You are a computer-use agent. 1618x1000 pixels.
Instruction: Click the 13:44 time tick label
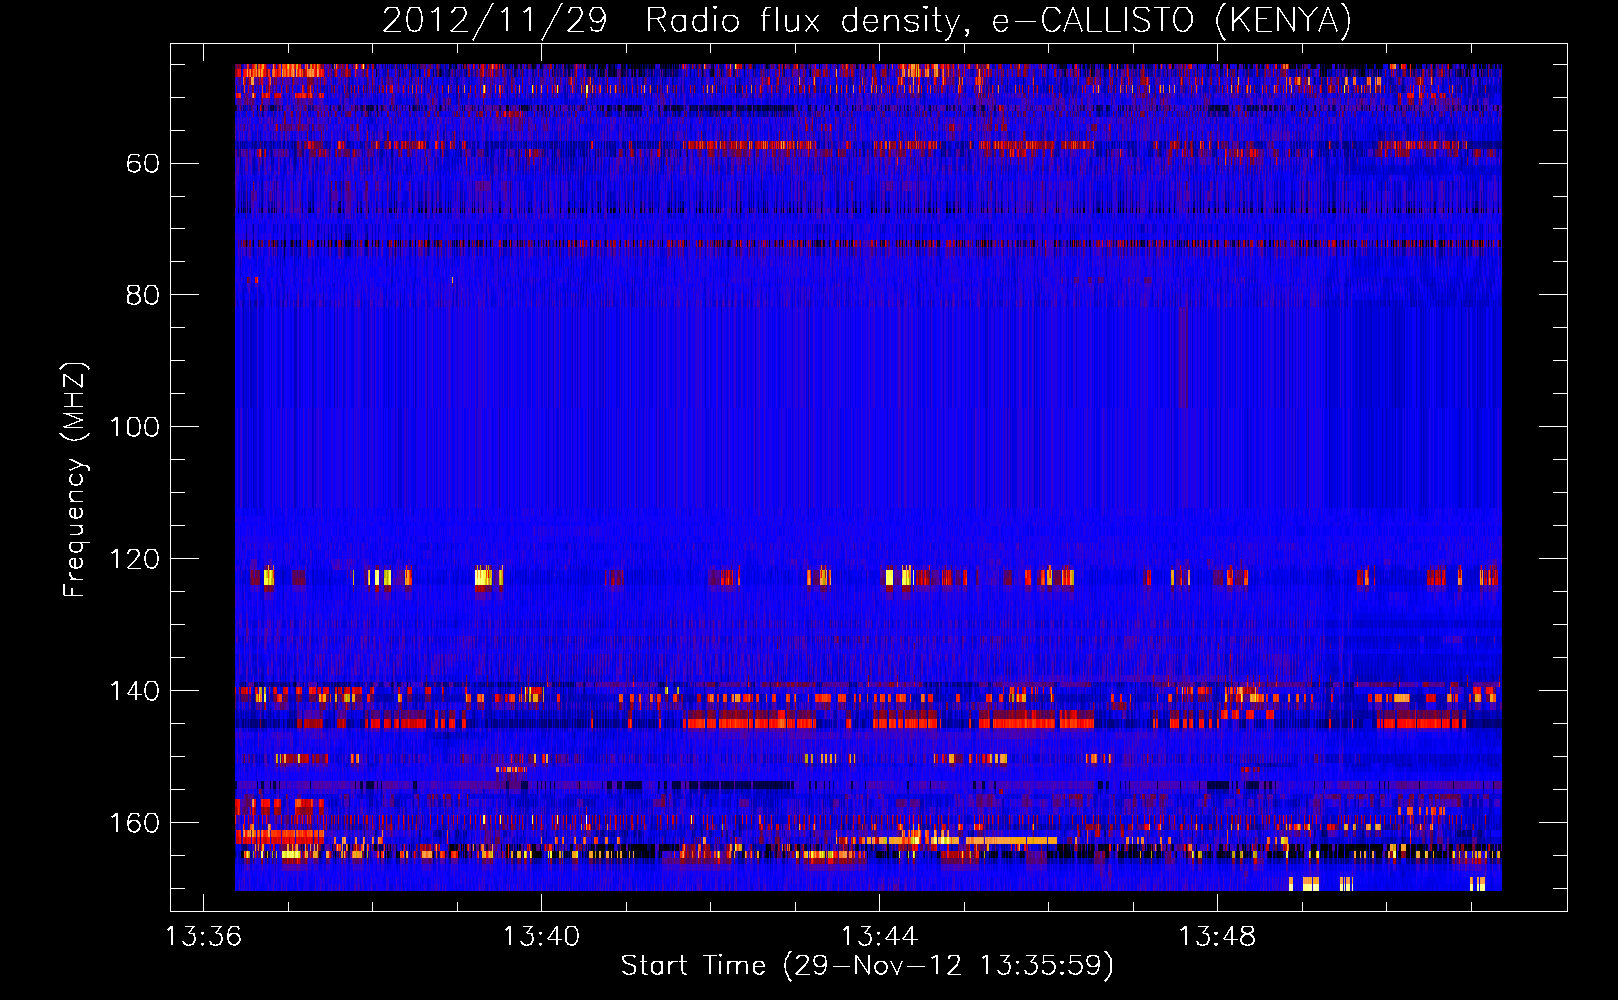879,937
